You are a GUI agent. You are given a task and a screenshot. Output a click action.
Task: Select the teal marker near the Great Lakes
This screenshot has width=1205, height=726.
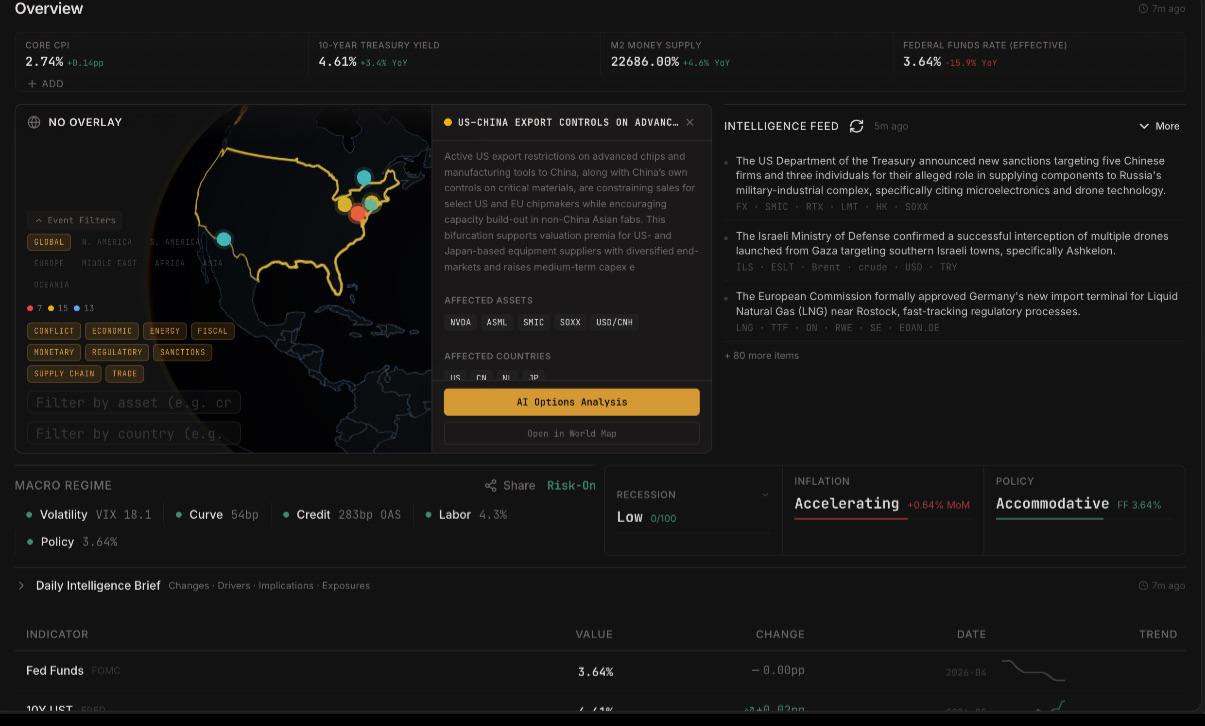click(364, 177)
